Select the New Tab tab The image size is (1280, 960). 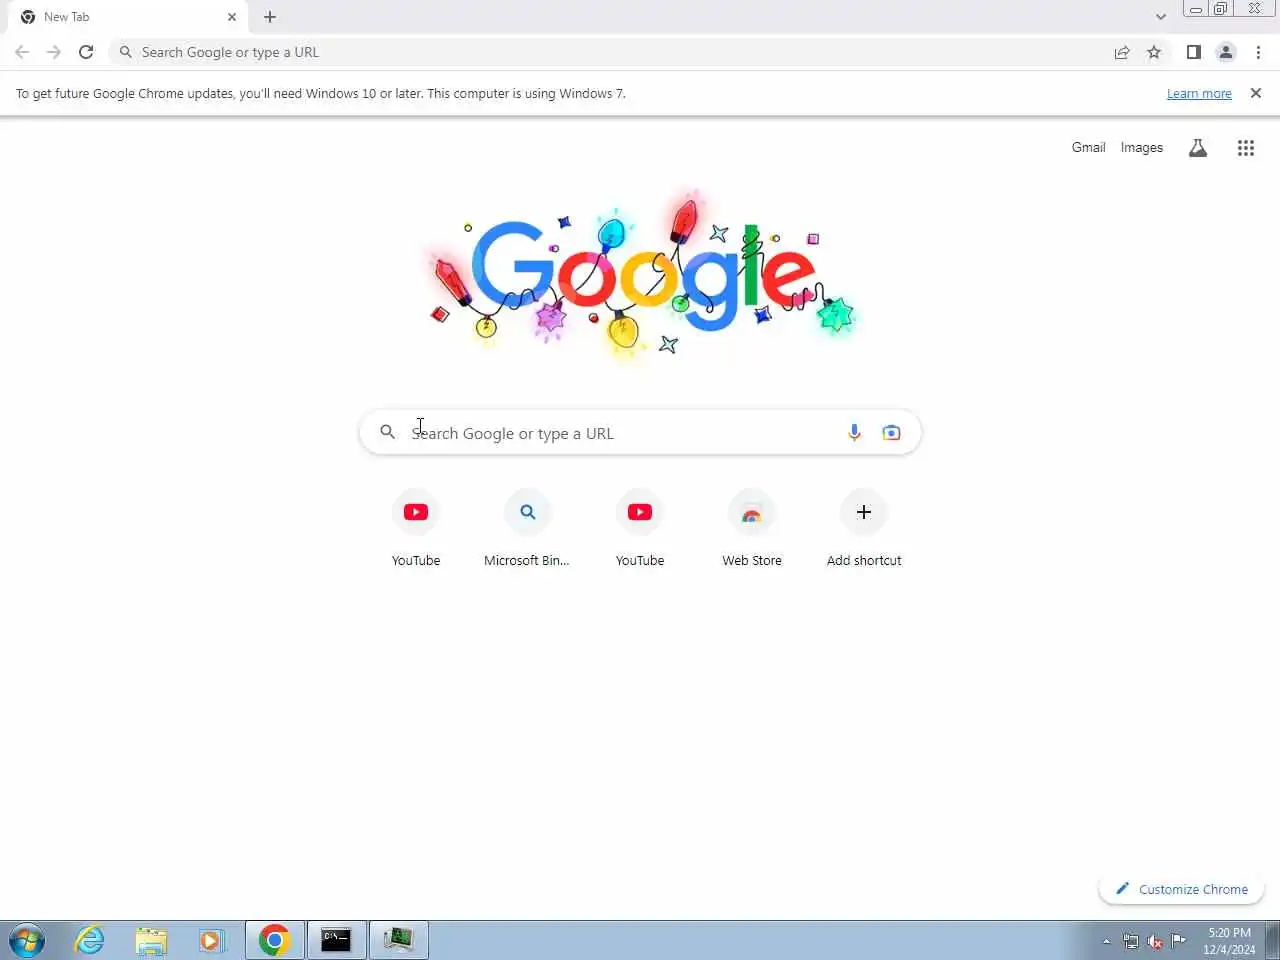[x=127, y=17]
